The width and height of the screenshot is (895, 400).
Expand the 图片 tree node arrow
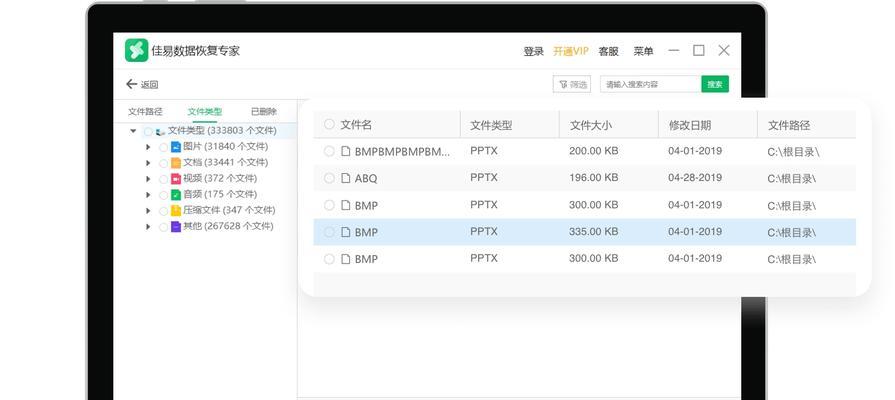tap(148, 147)
